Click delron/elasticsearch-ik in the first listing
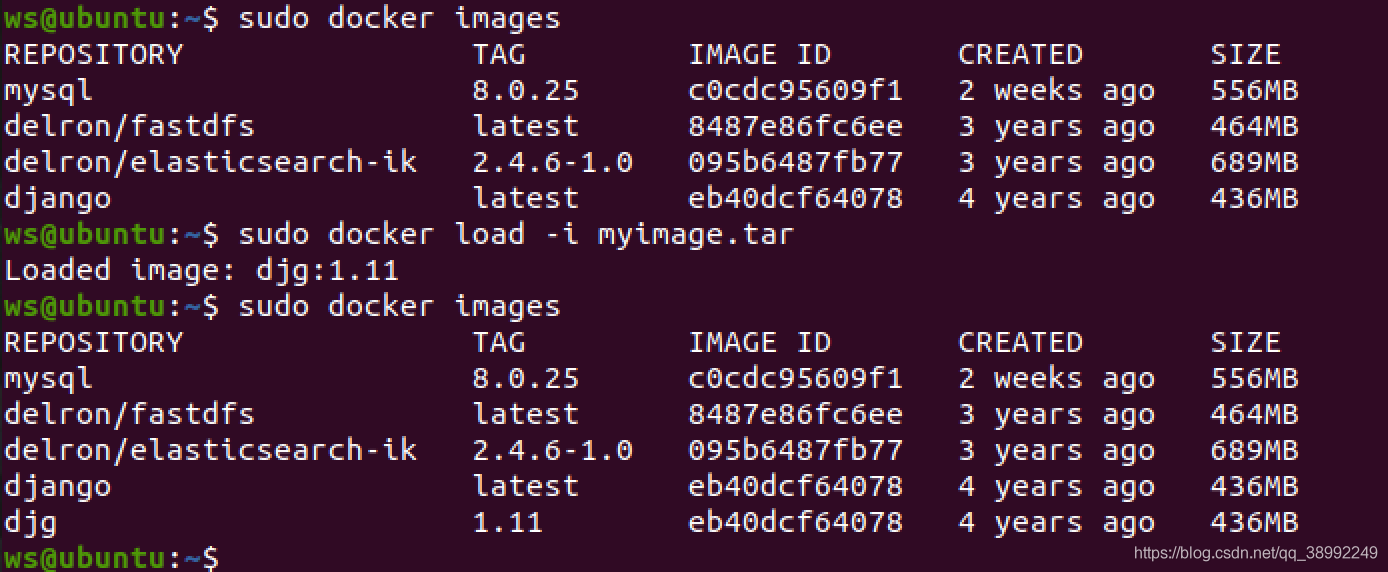 pyautogui.click(x=210, y=162)
